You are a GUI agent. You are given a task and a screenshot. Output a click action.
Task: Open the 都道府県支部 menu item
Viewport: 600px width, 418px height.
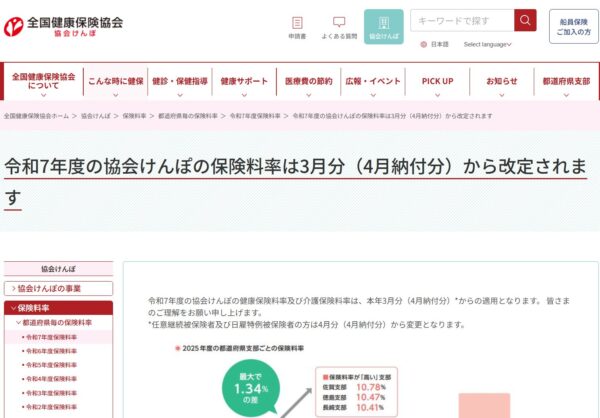(x=566, y=81)
